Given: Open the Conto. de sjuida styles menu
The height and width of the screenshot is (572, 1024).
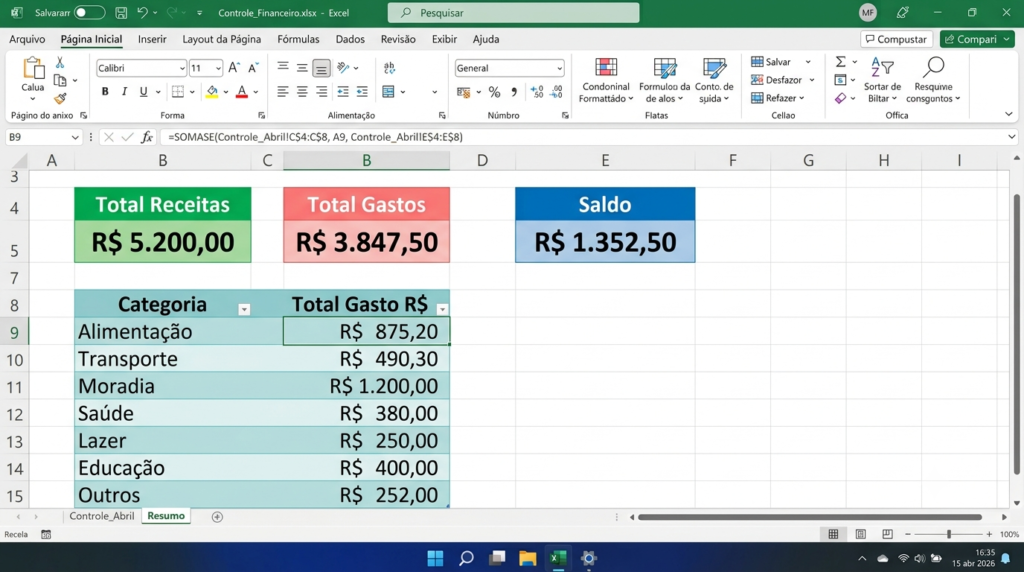Looking at the screenshot, I should point(714,80).
